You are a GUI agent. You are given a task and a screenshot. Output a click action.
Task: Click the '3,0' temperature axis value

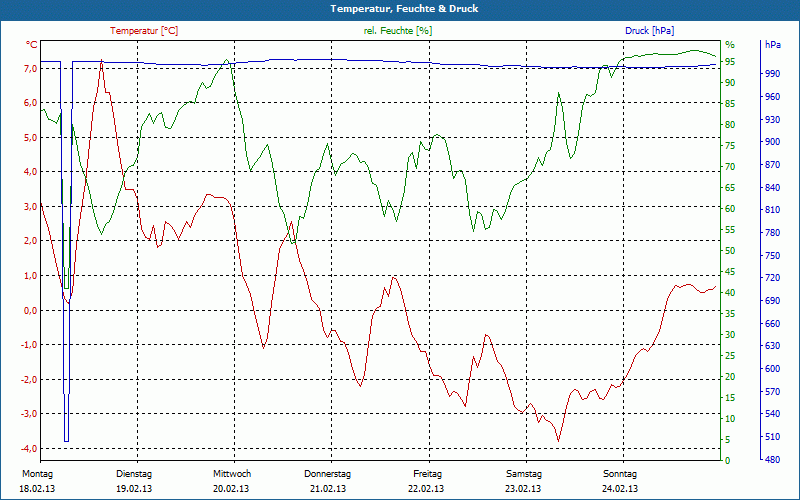[x=31, y=206]
